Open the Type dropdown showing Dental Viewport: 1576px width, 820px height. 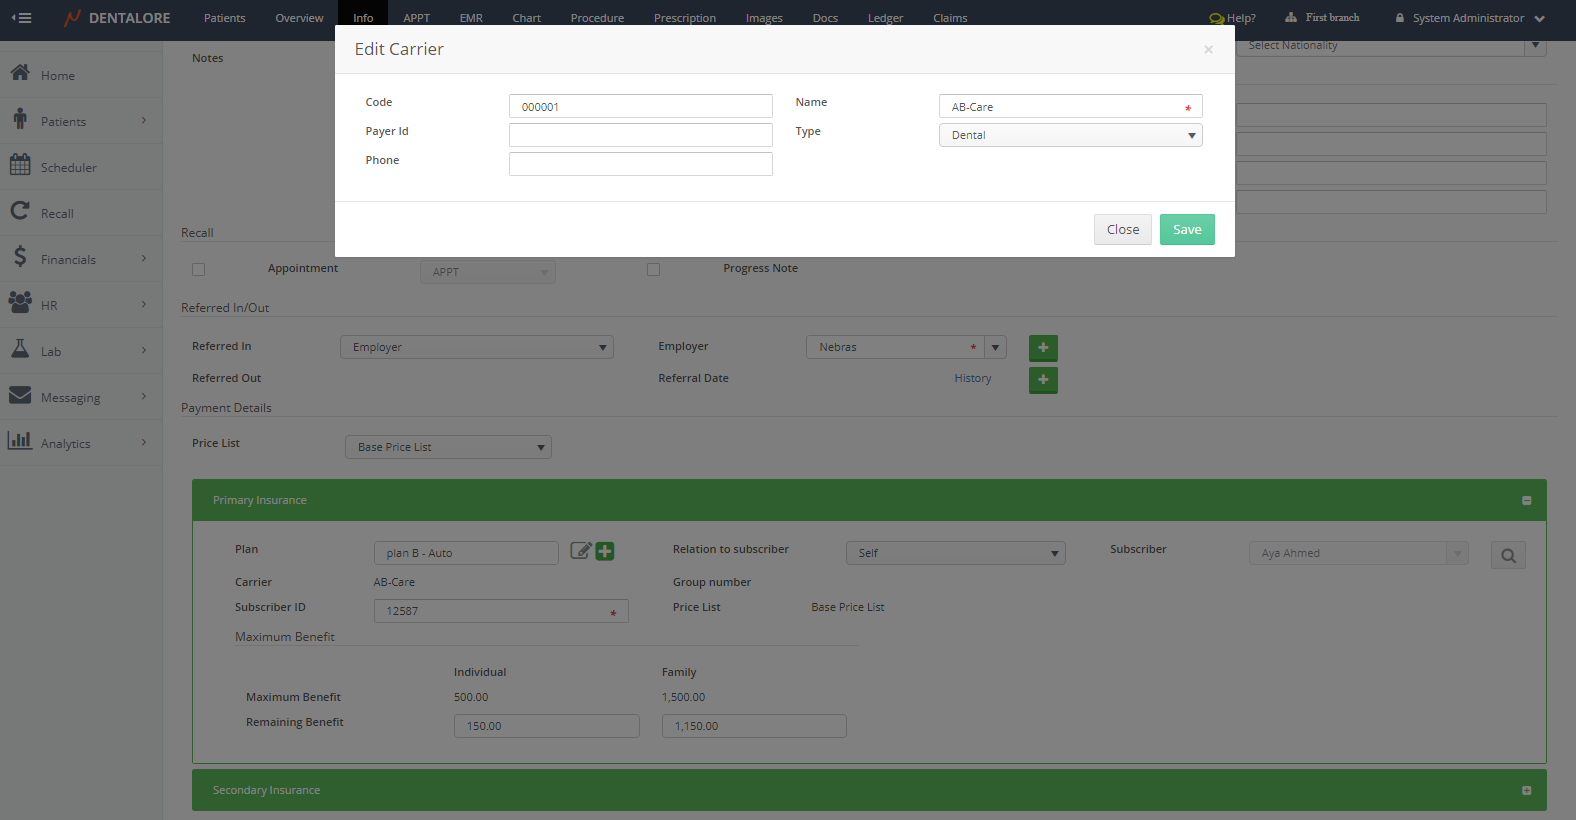(1070, 135)
